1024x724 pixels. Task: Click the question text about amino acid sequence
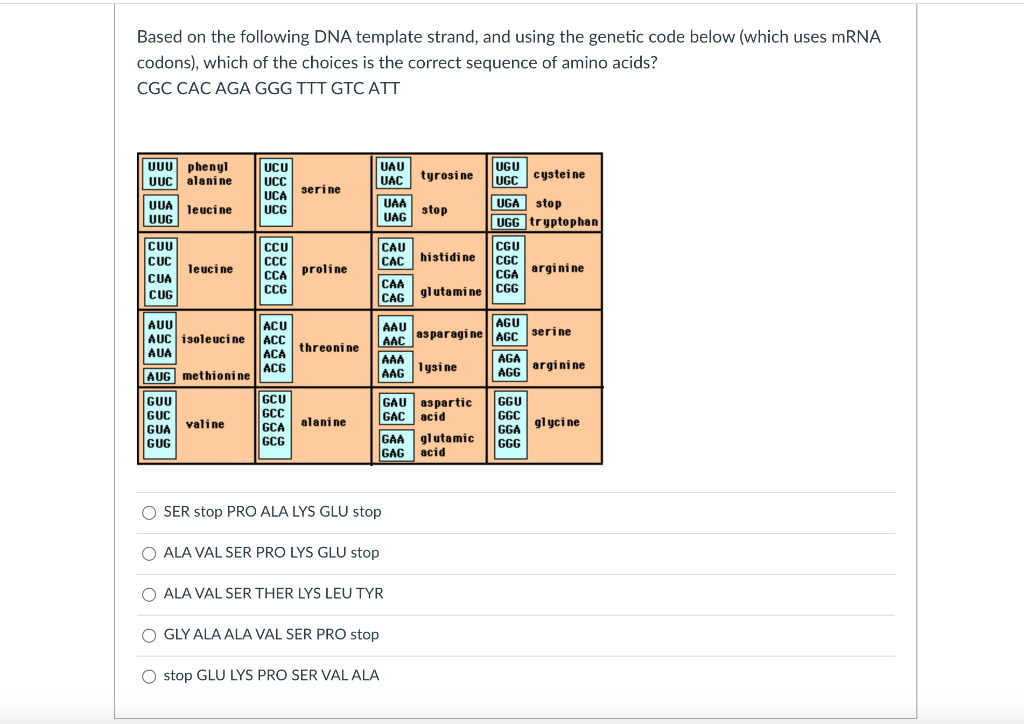[508, 49]
